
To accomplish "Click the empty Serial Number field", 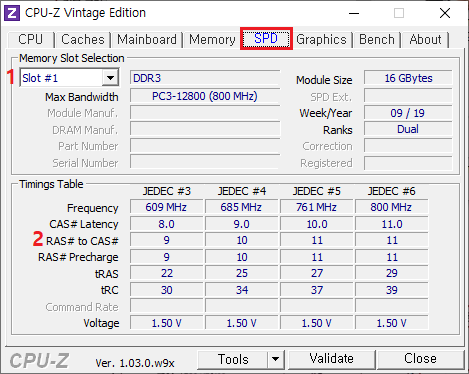I will pyautogui.click(x=205, y=162).
